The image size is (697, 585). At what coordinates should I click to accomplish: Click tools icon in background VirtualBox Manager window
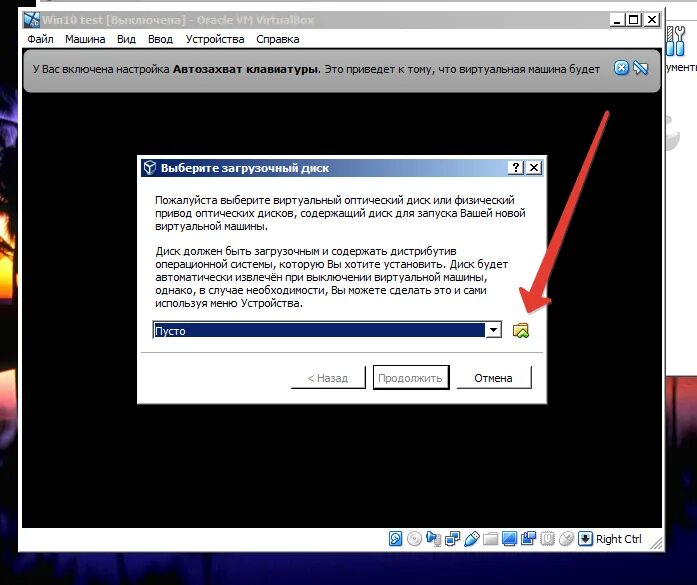tap(676, 41)
